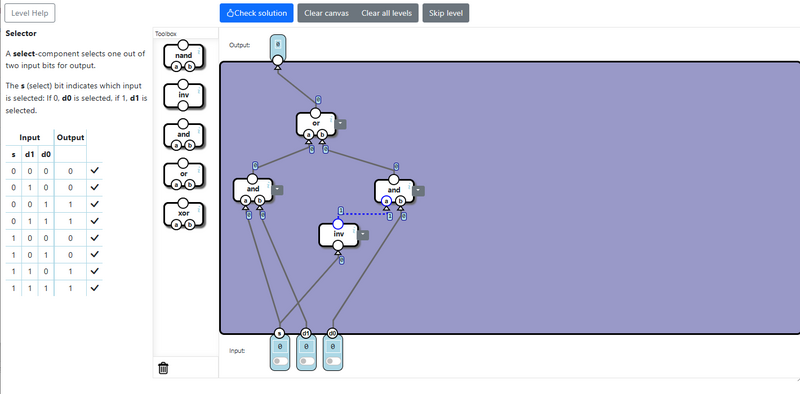Toggle the s input switch
Image resolution: width=800 pixels, height=394 pixels.
click(280, 361)
